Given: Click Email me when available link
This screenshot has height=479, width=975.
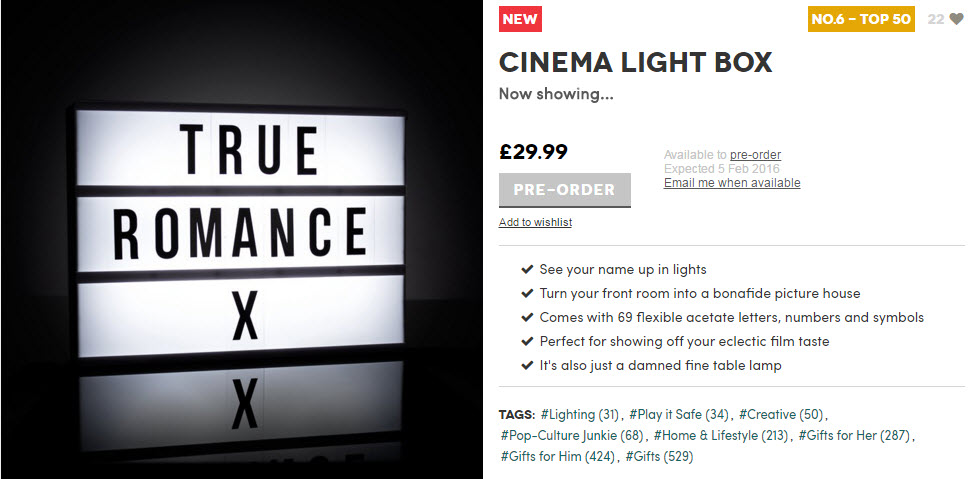Looking at the screenshot, I should (x=732, y=183).
